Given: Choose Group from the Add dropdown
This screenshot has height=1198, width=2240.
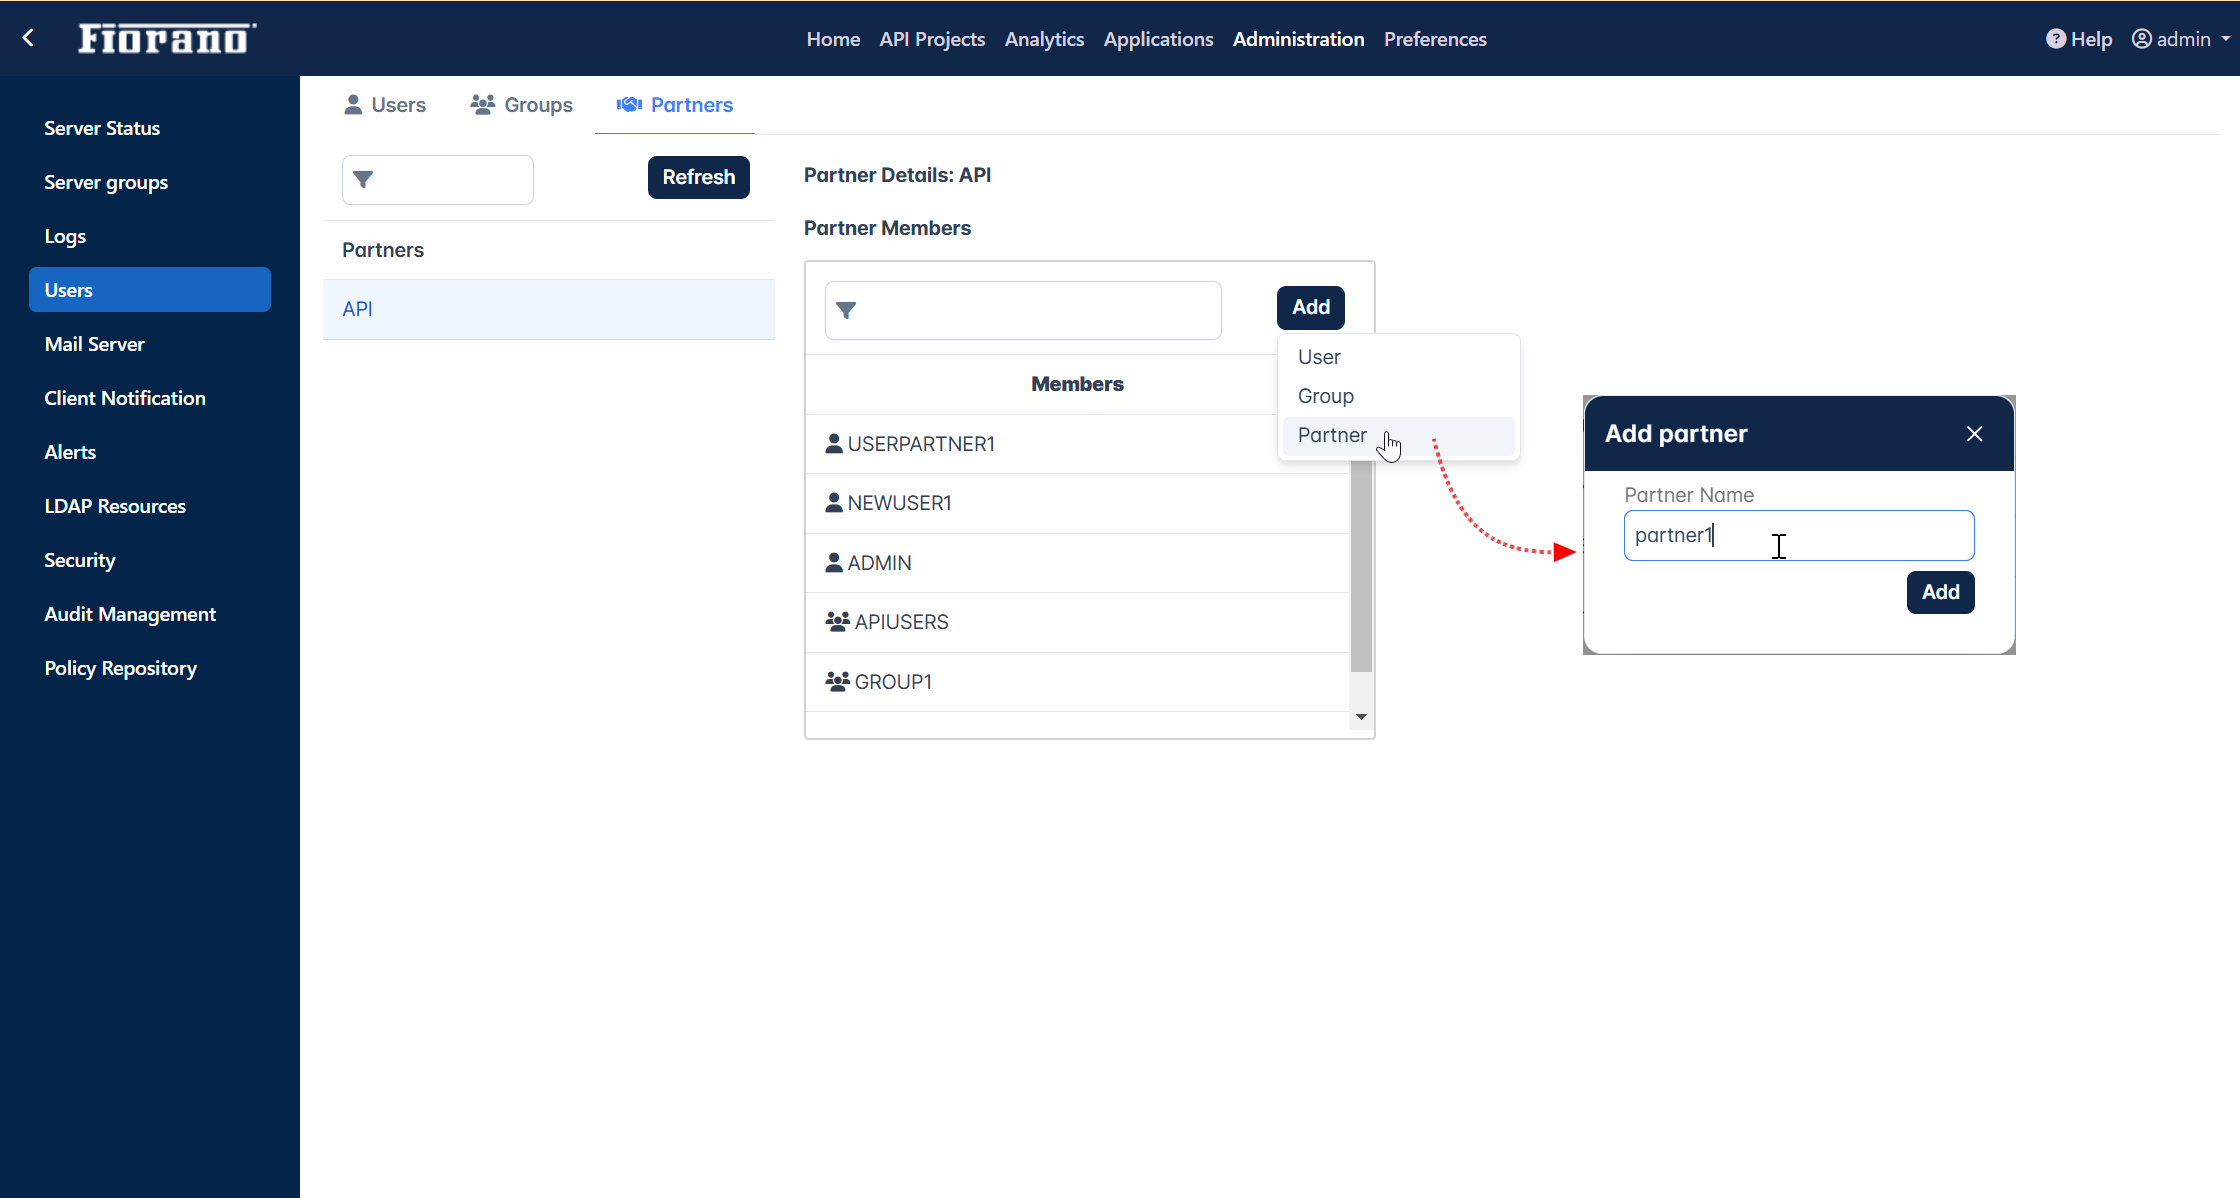Looking at the screenshot, I should pos(1398,396).
